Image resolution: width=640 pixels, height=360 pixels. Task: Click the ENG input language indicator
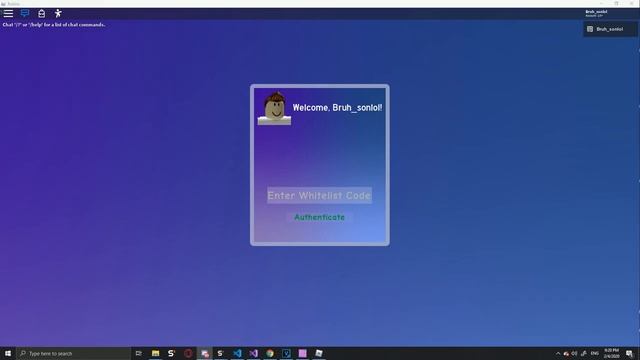point(595,353)
